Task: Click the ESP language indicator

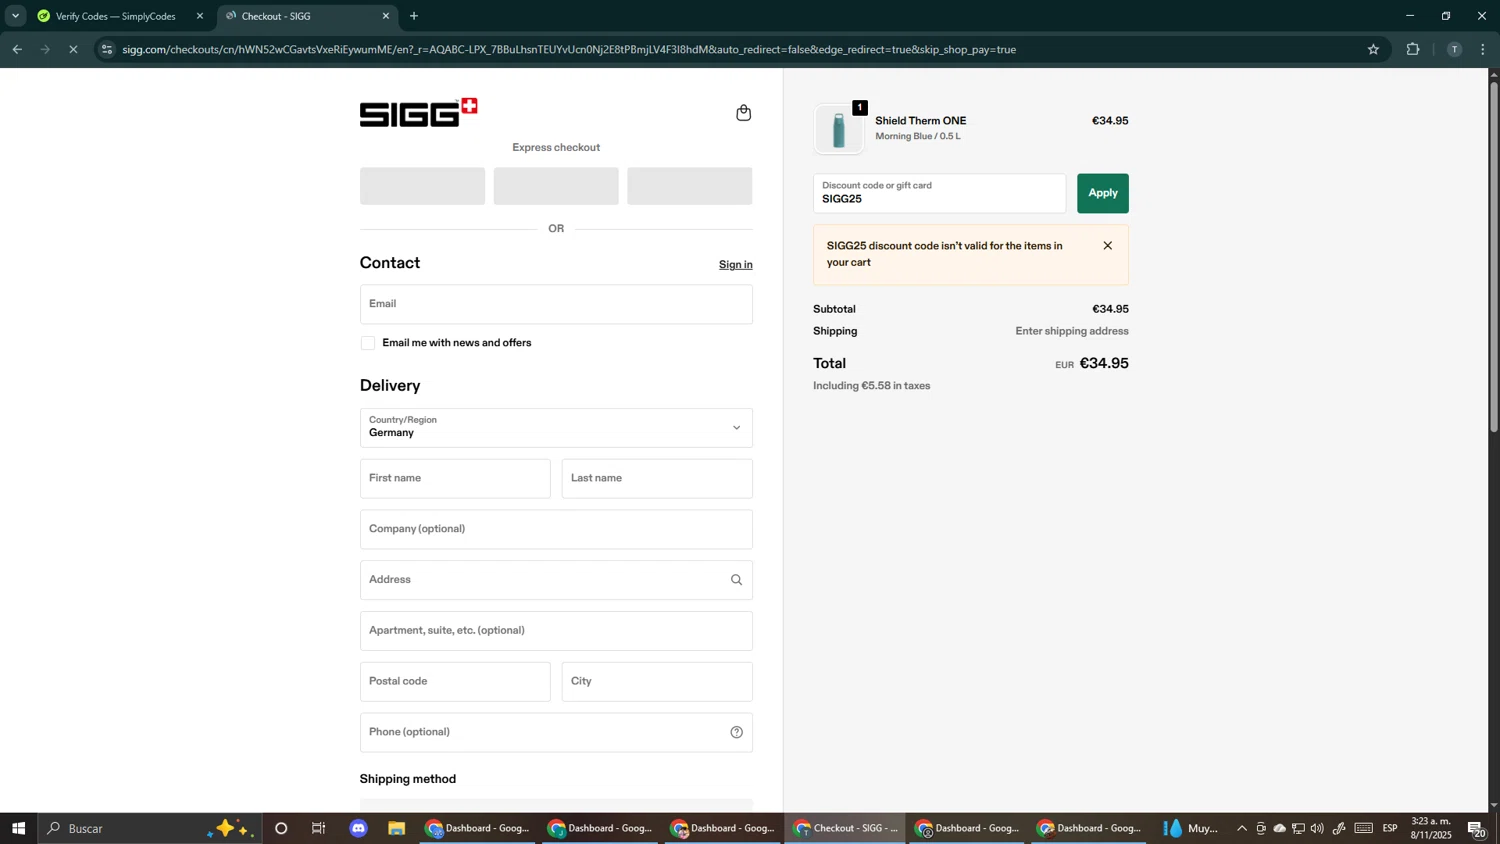Action: [1390, 828]
